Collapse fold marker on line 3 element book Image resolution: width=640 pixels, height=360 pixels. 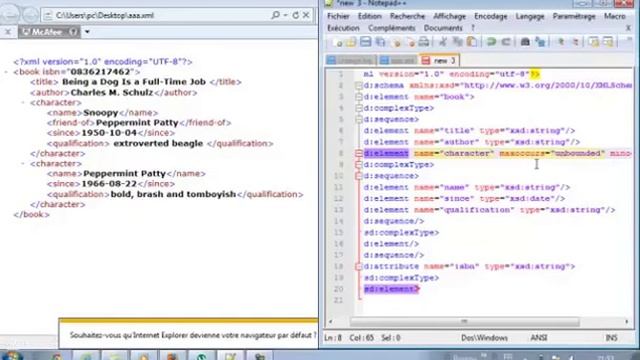[x=358, y=97]
